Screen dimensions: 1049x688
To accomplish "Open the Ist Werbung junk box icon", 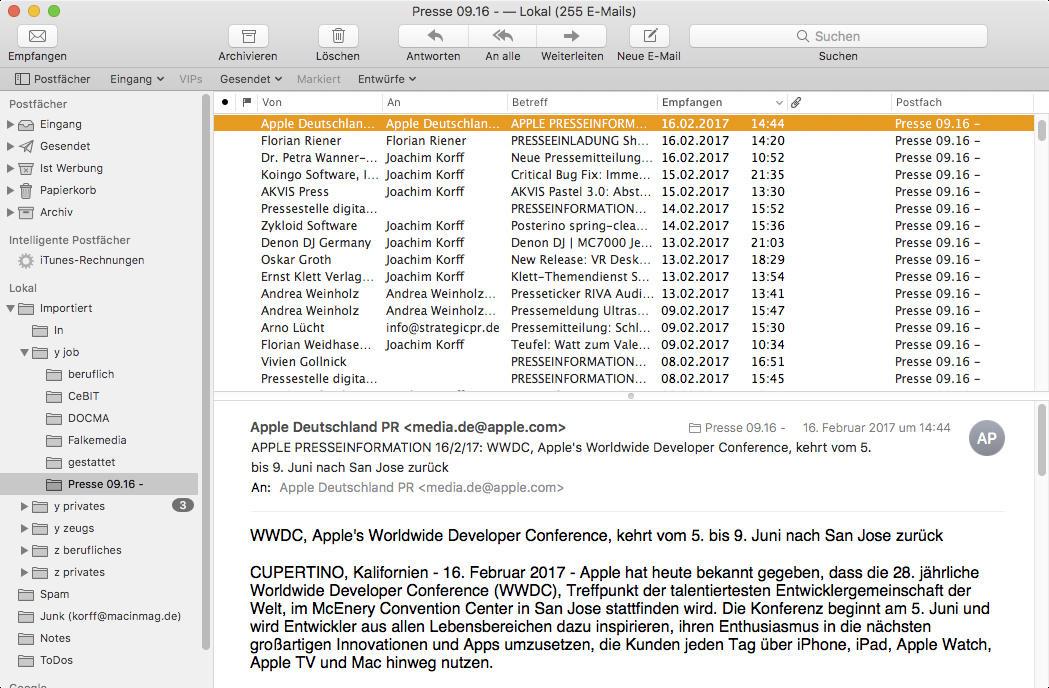I will click(26, 169).
